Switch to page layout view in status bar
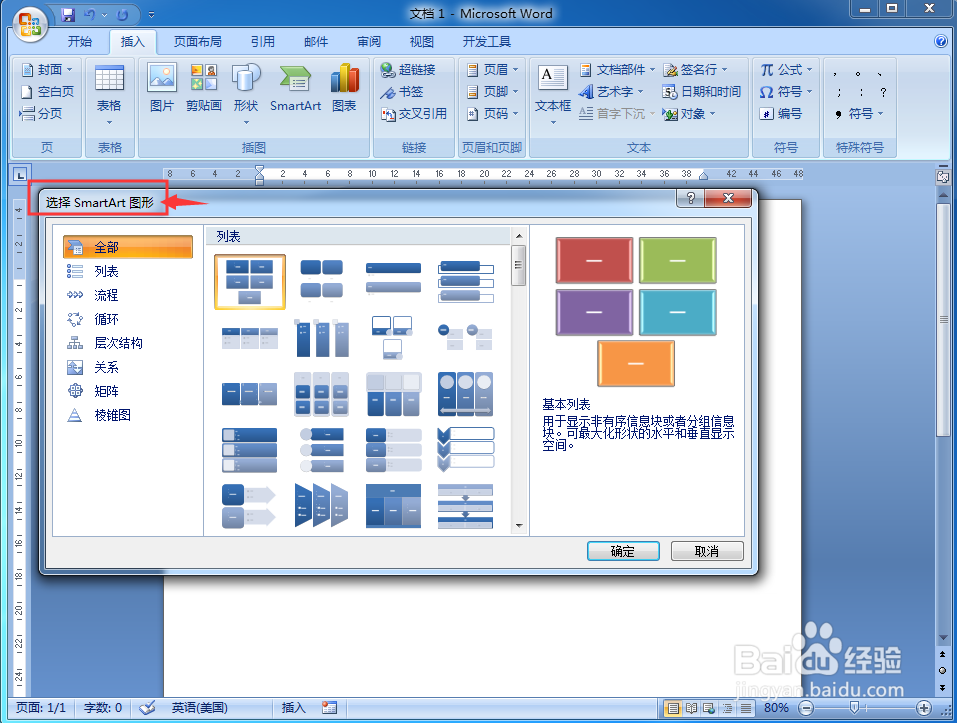 click(673, 708)
